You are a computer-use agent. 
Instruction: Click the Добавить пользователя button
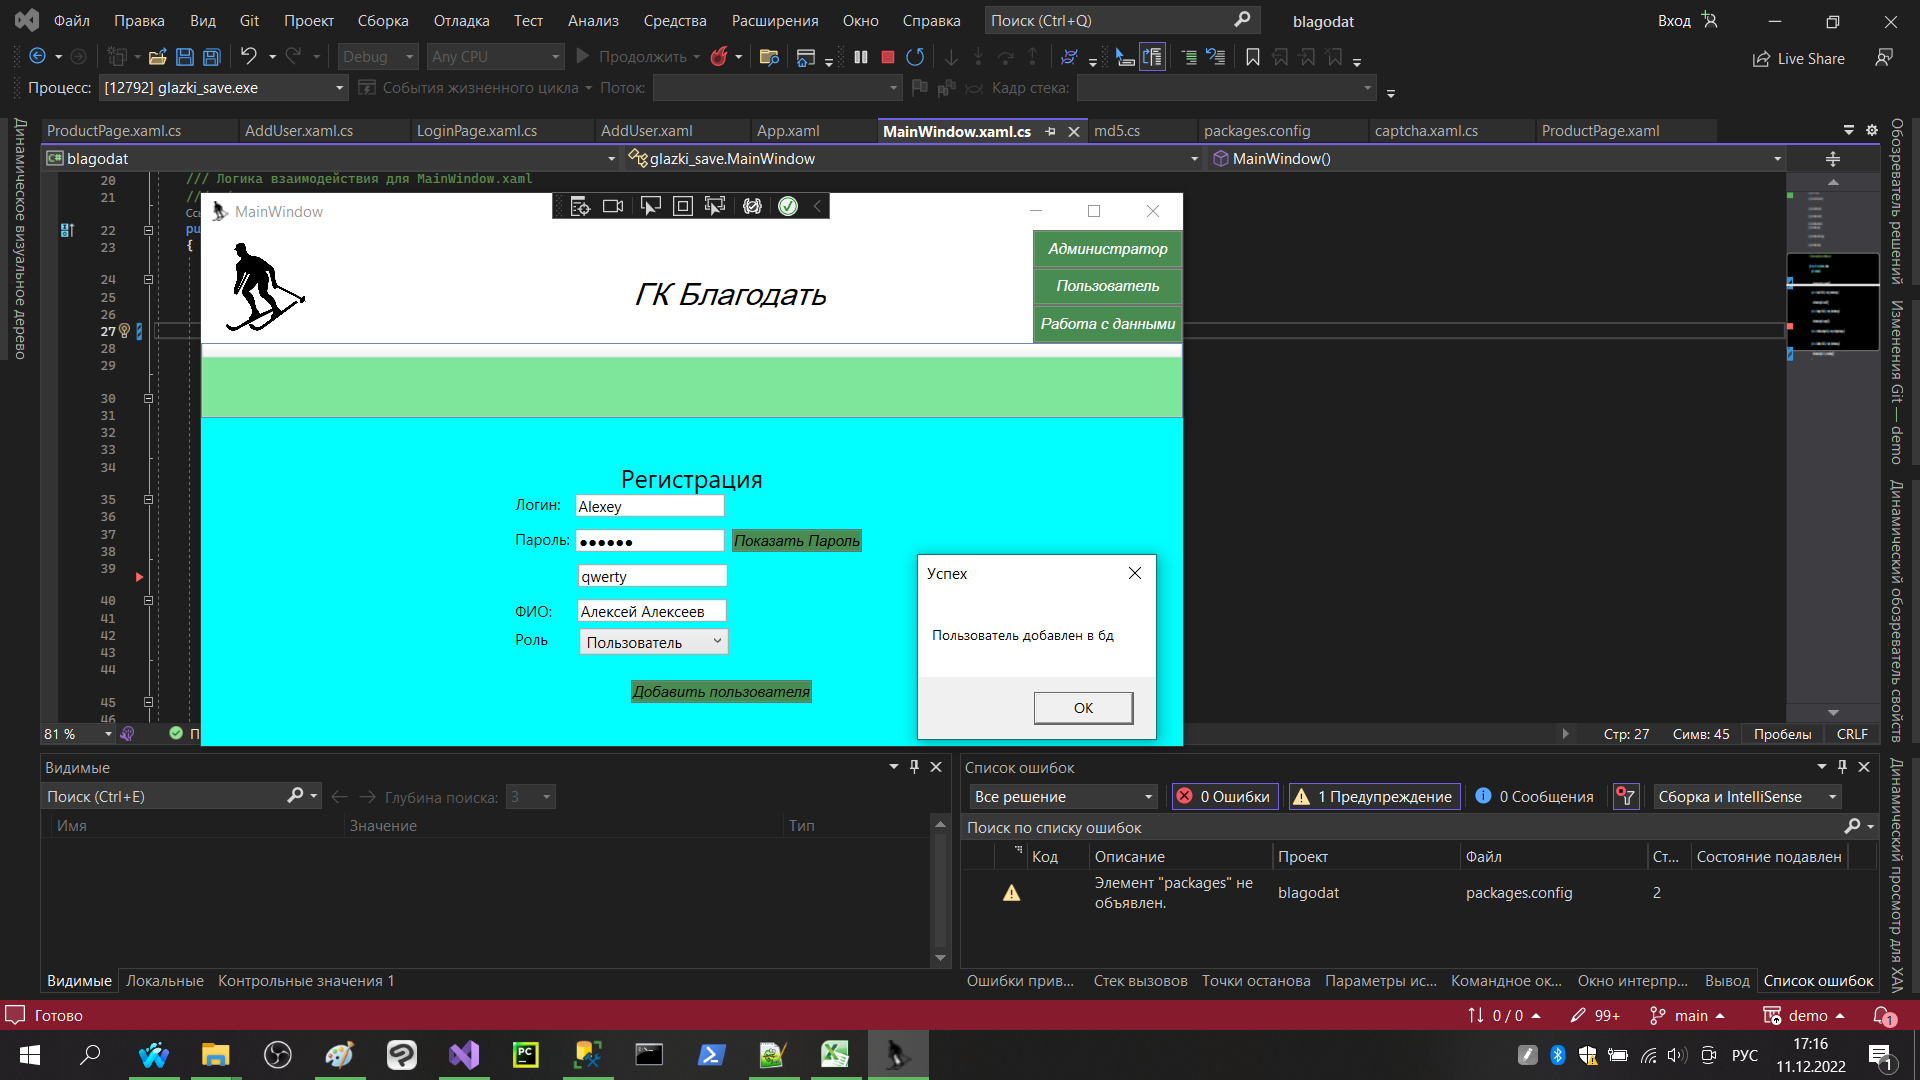click(x=720, y=691)
